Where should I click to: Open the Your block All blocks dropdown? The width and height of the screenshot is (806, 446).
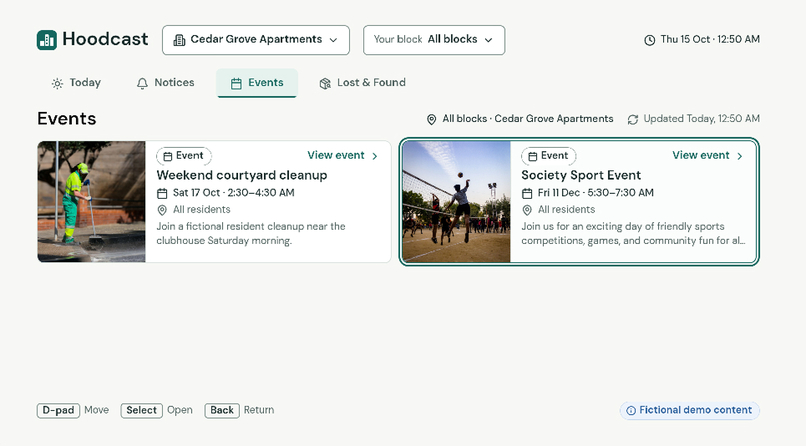tap(434, 40)
